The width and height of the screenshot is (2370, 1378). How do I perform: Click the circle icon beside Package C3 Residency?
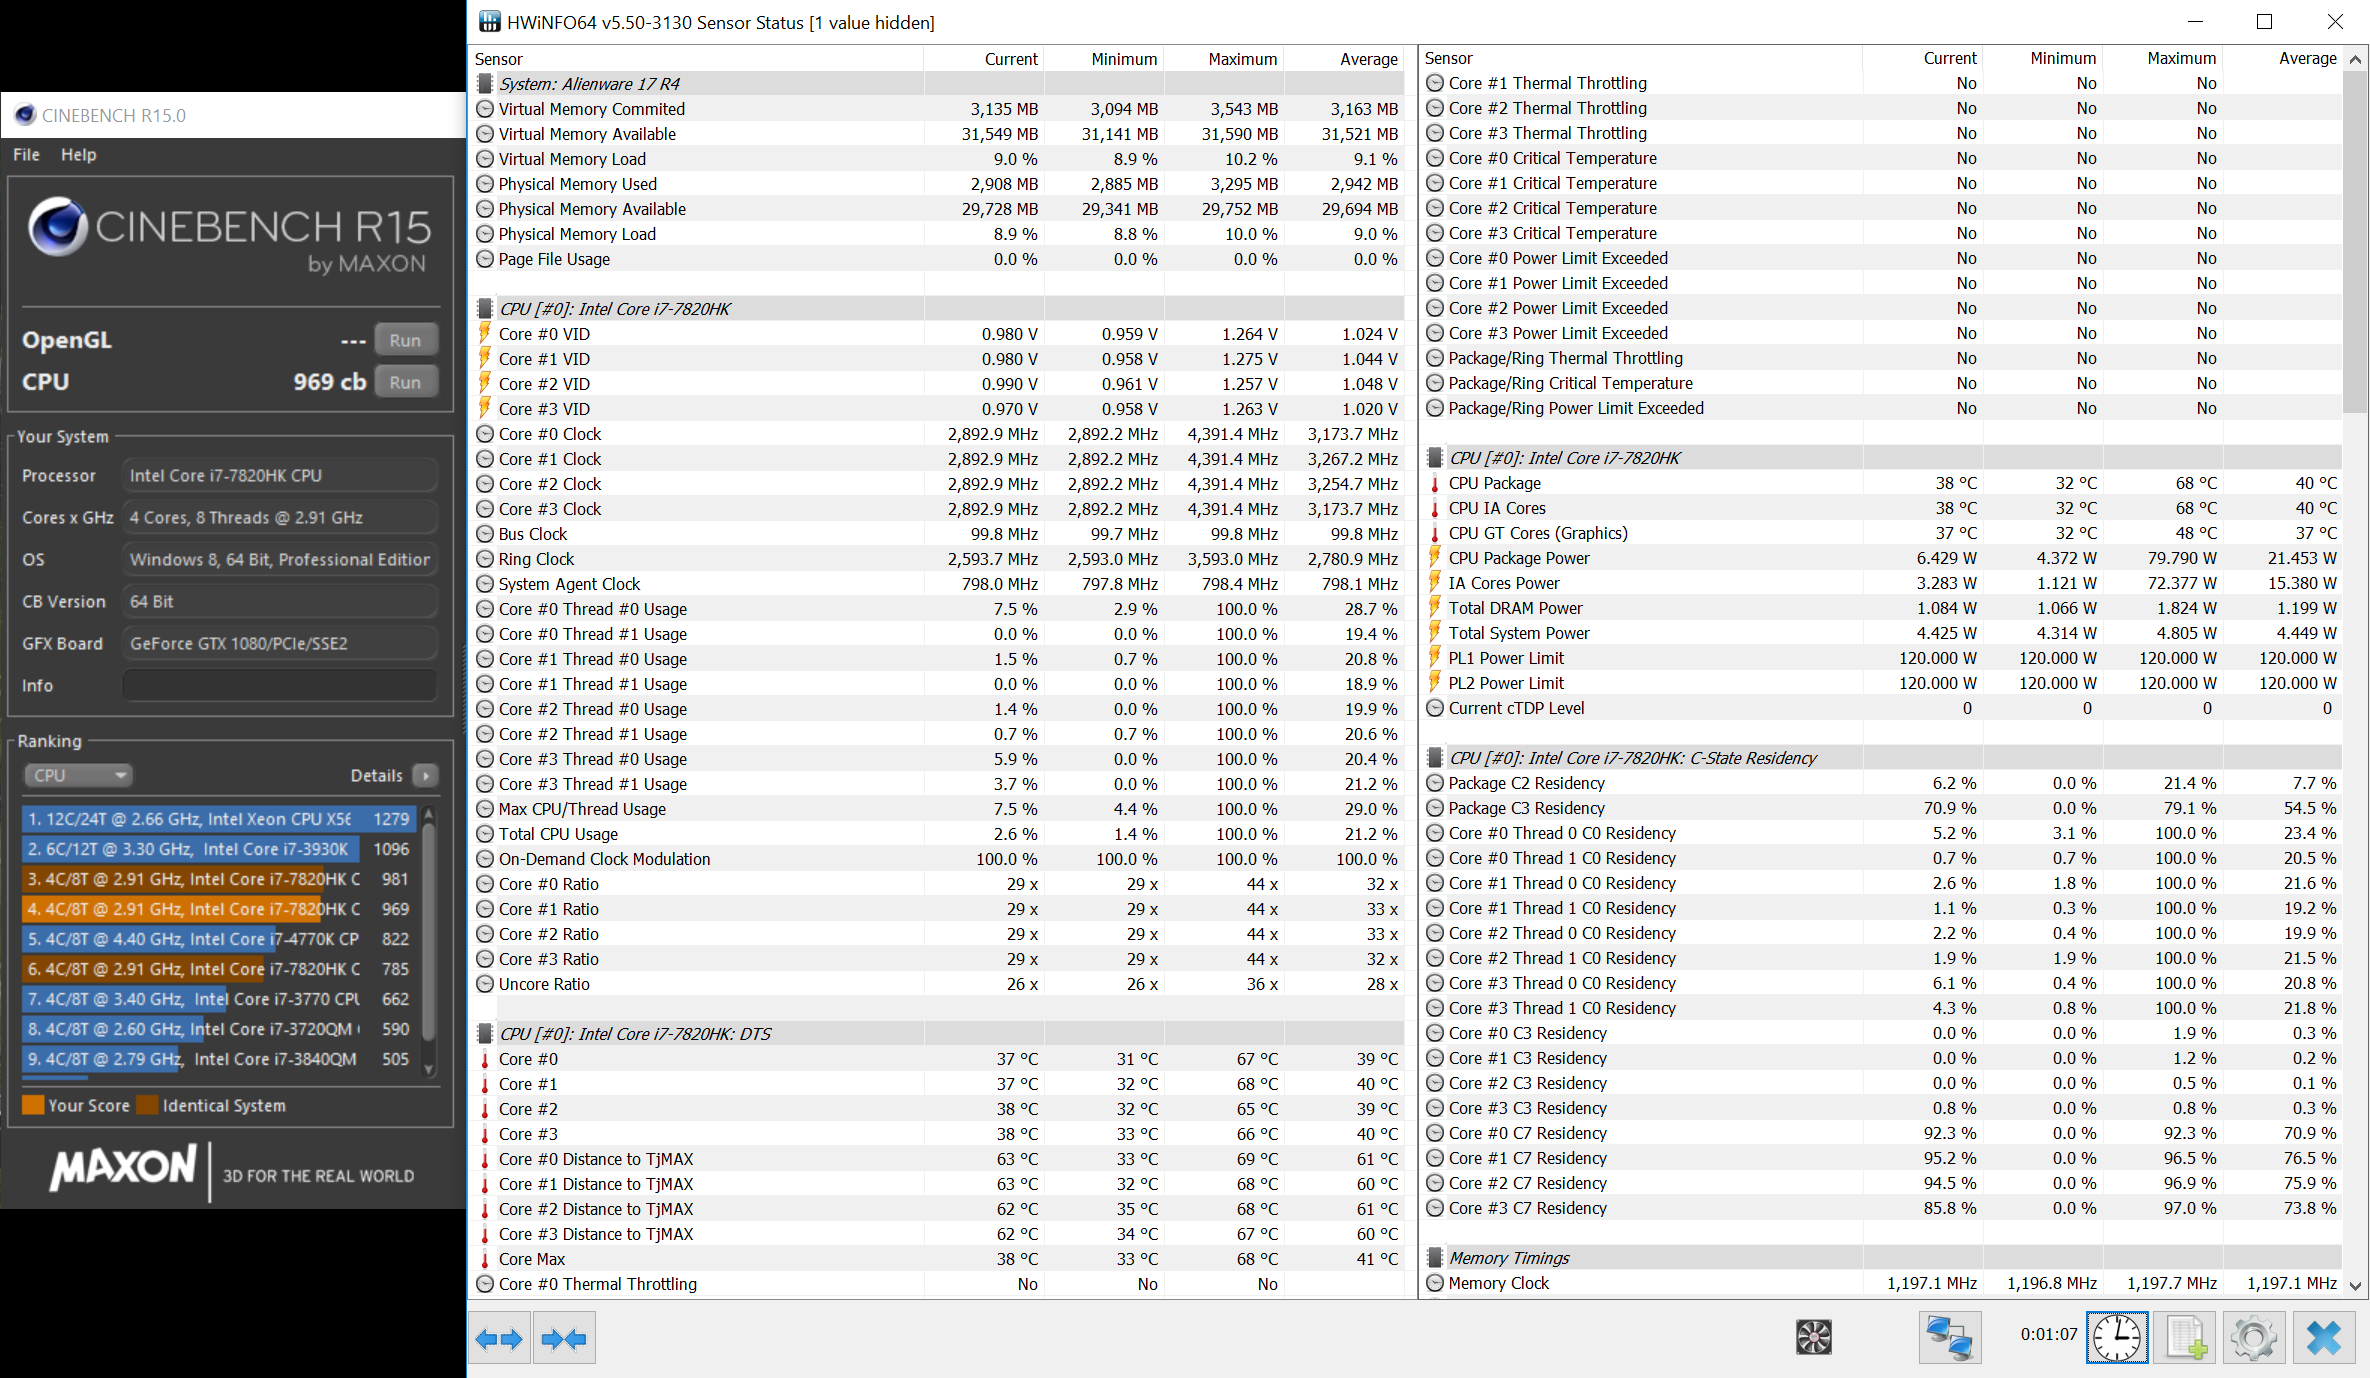[1435, 808]
